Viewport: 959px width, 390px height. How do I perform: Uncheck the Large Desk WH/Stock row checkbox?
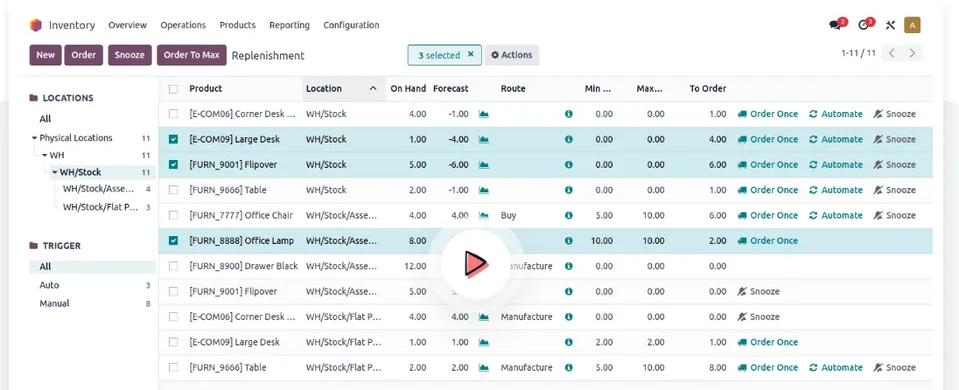[x=173, y=139]
